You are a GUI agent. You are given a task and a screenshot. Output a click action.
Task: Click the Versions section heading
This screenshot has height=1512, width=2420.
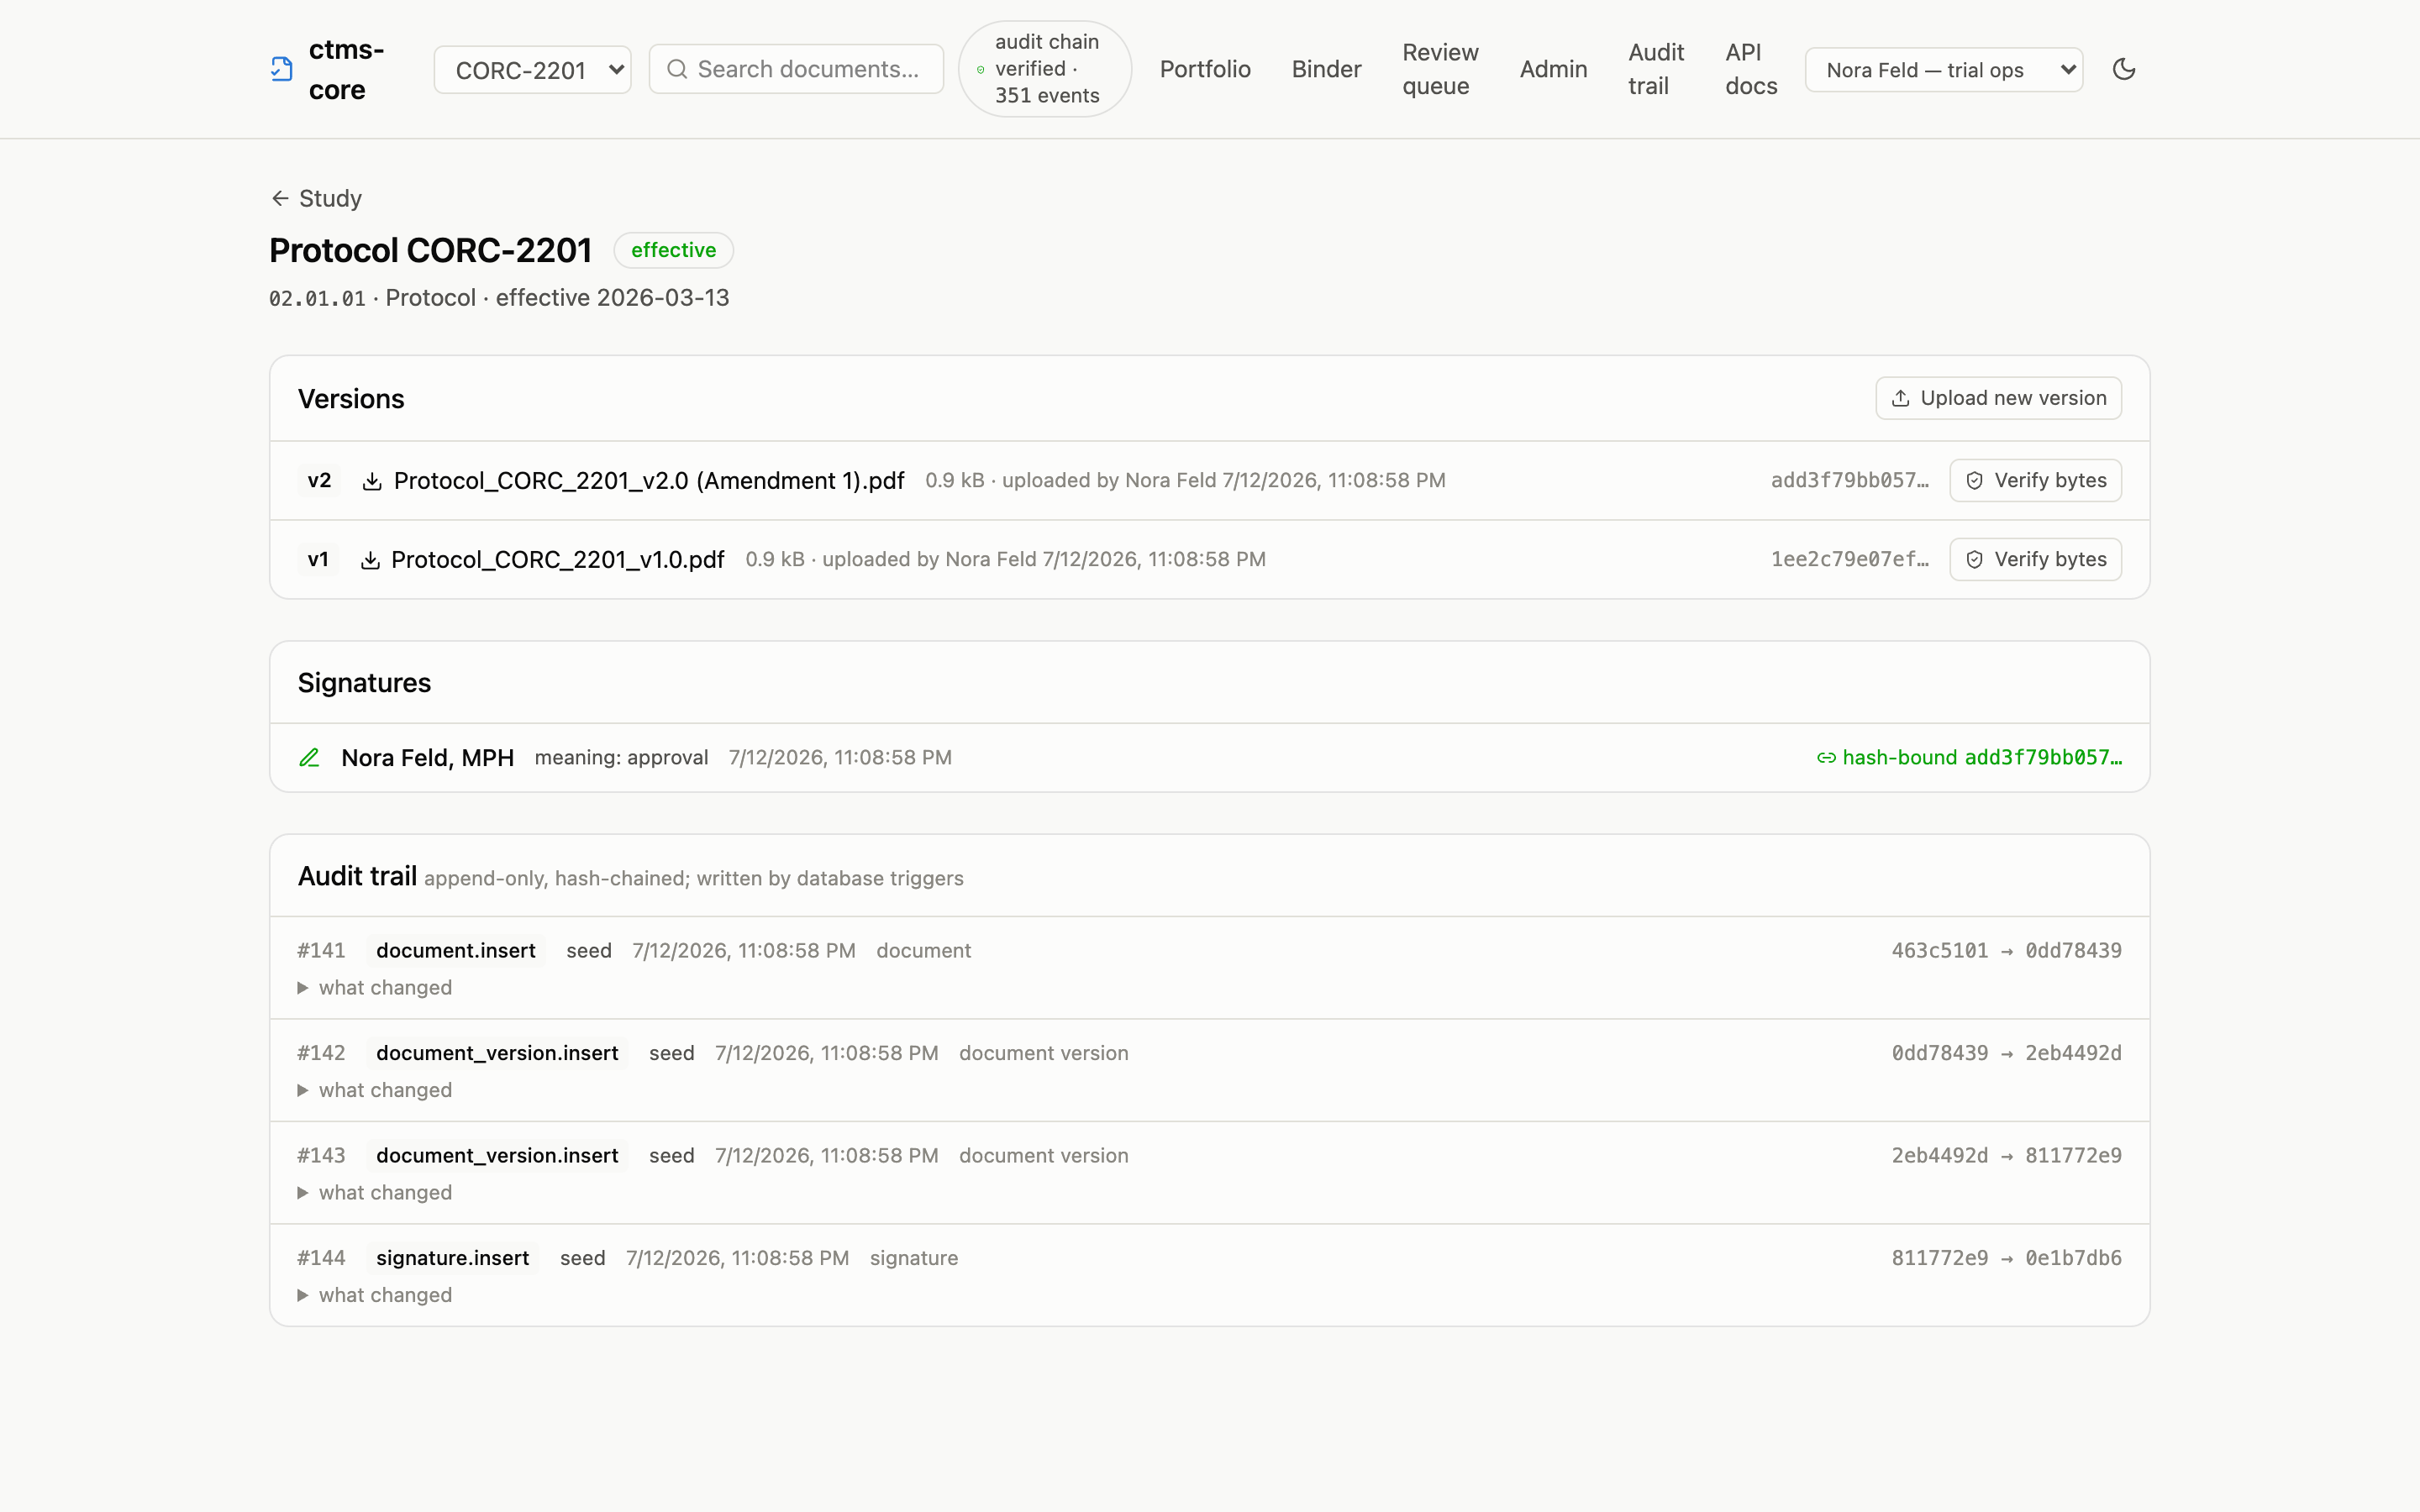point(351,399)
